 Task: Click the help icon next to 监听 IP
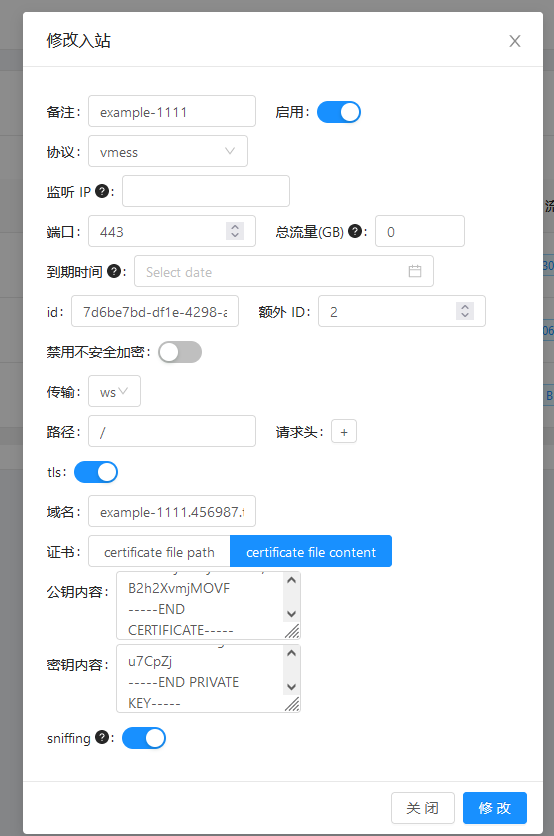click(102, 191)
